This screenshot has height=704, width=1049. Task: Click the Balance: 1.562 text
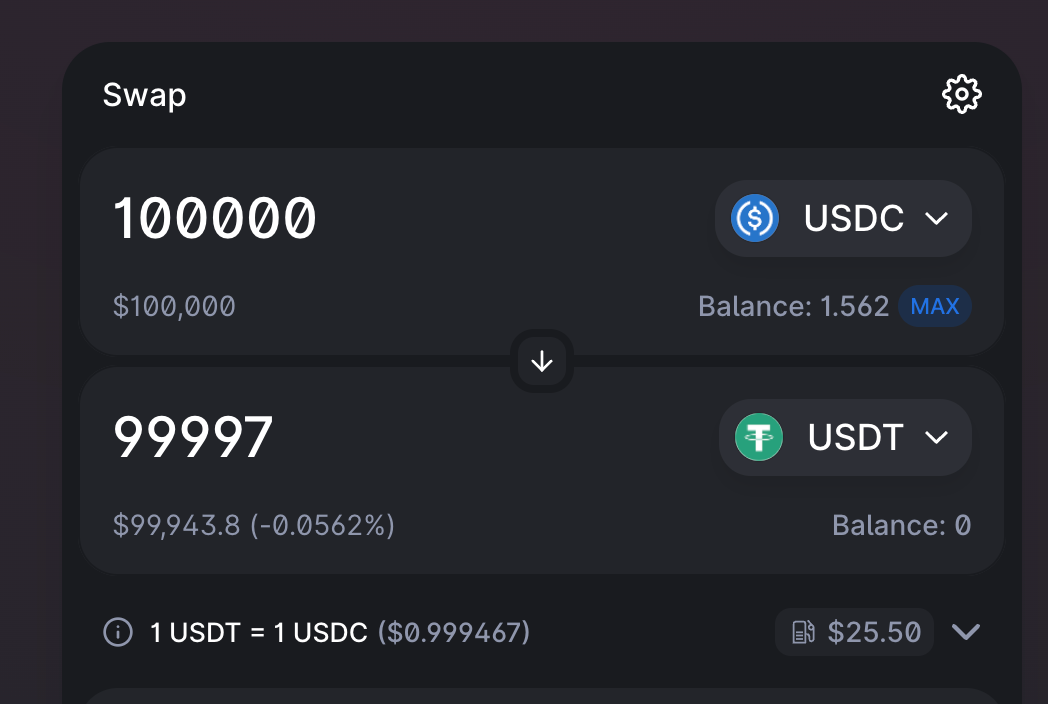[x=793, y=306]
